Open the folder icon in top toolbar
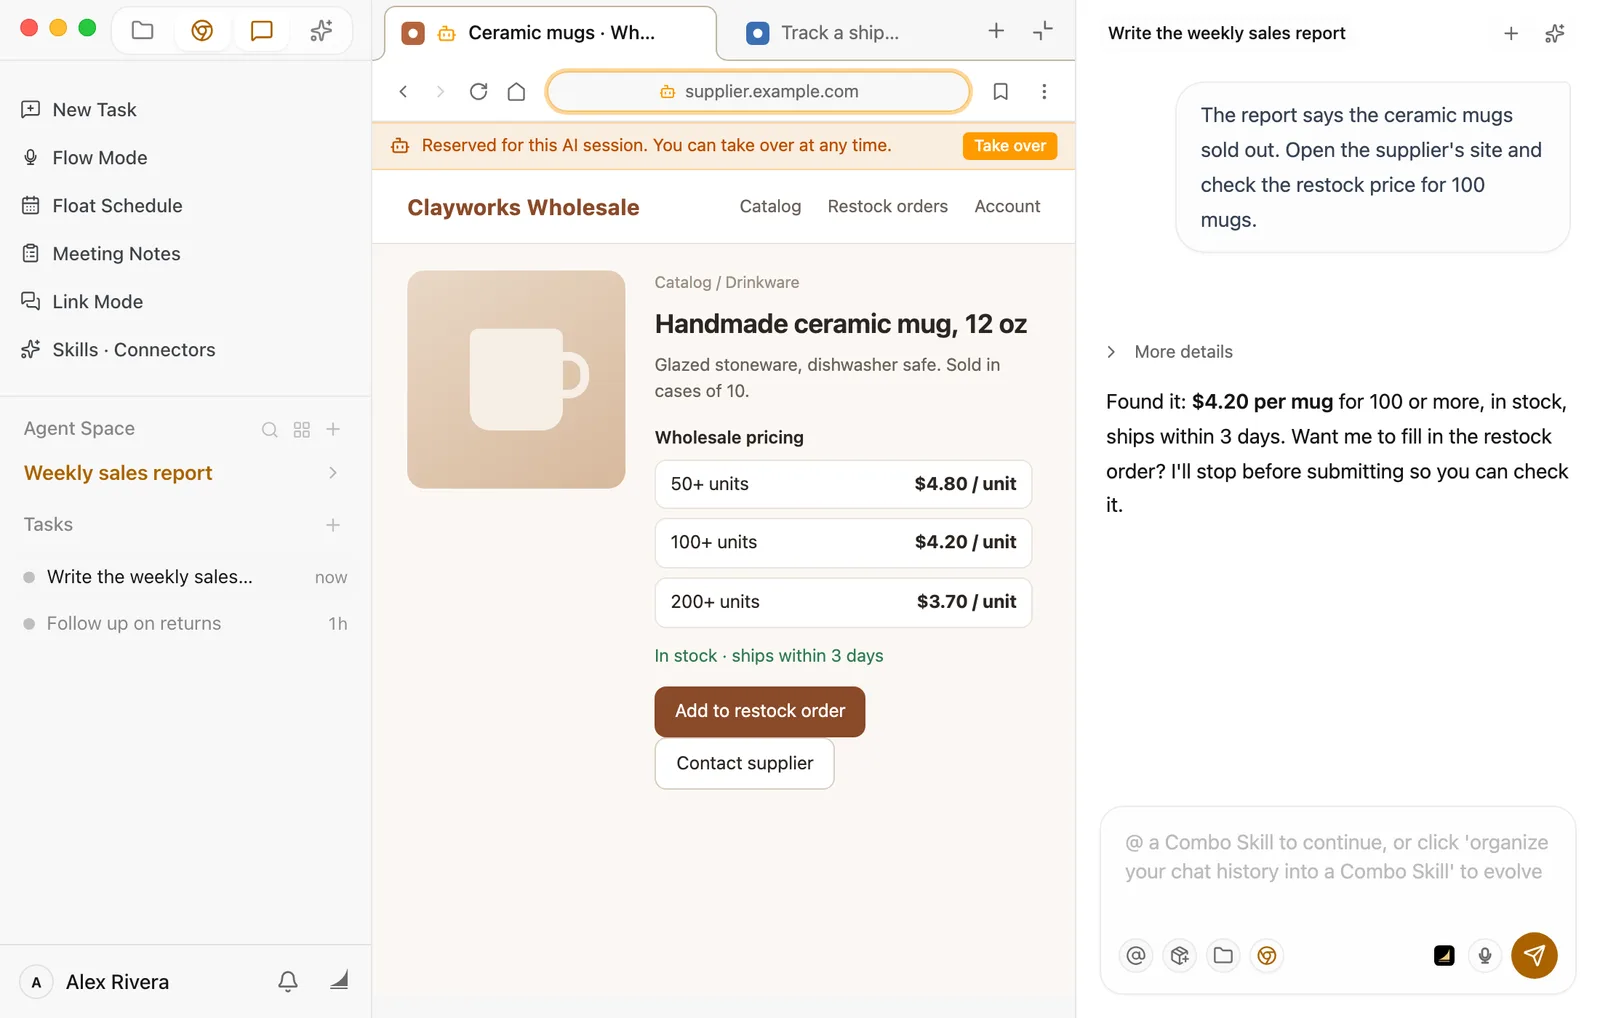 143,30
